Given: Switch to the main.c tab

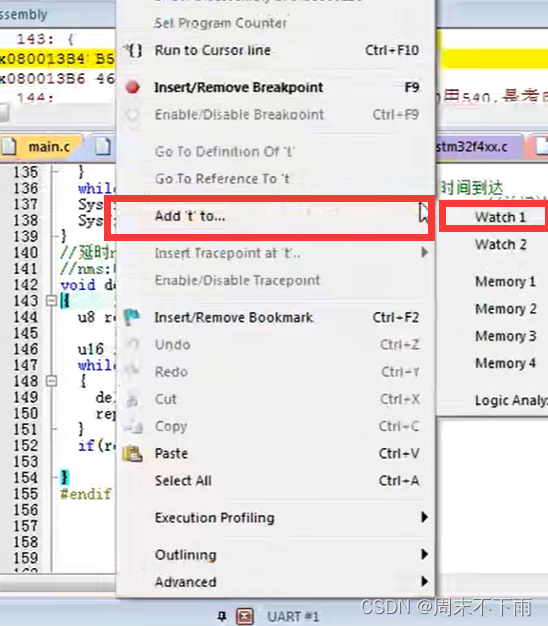Looking at the screenshot, I should (42, 147).
